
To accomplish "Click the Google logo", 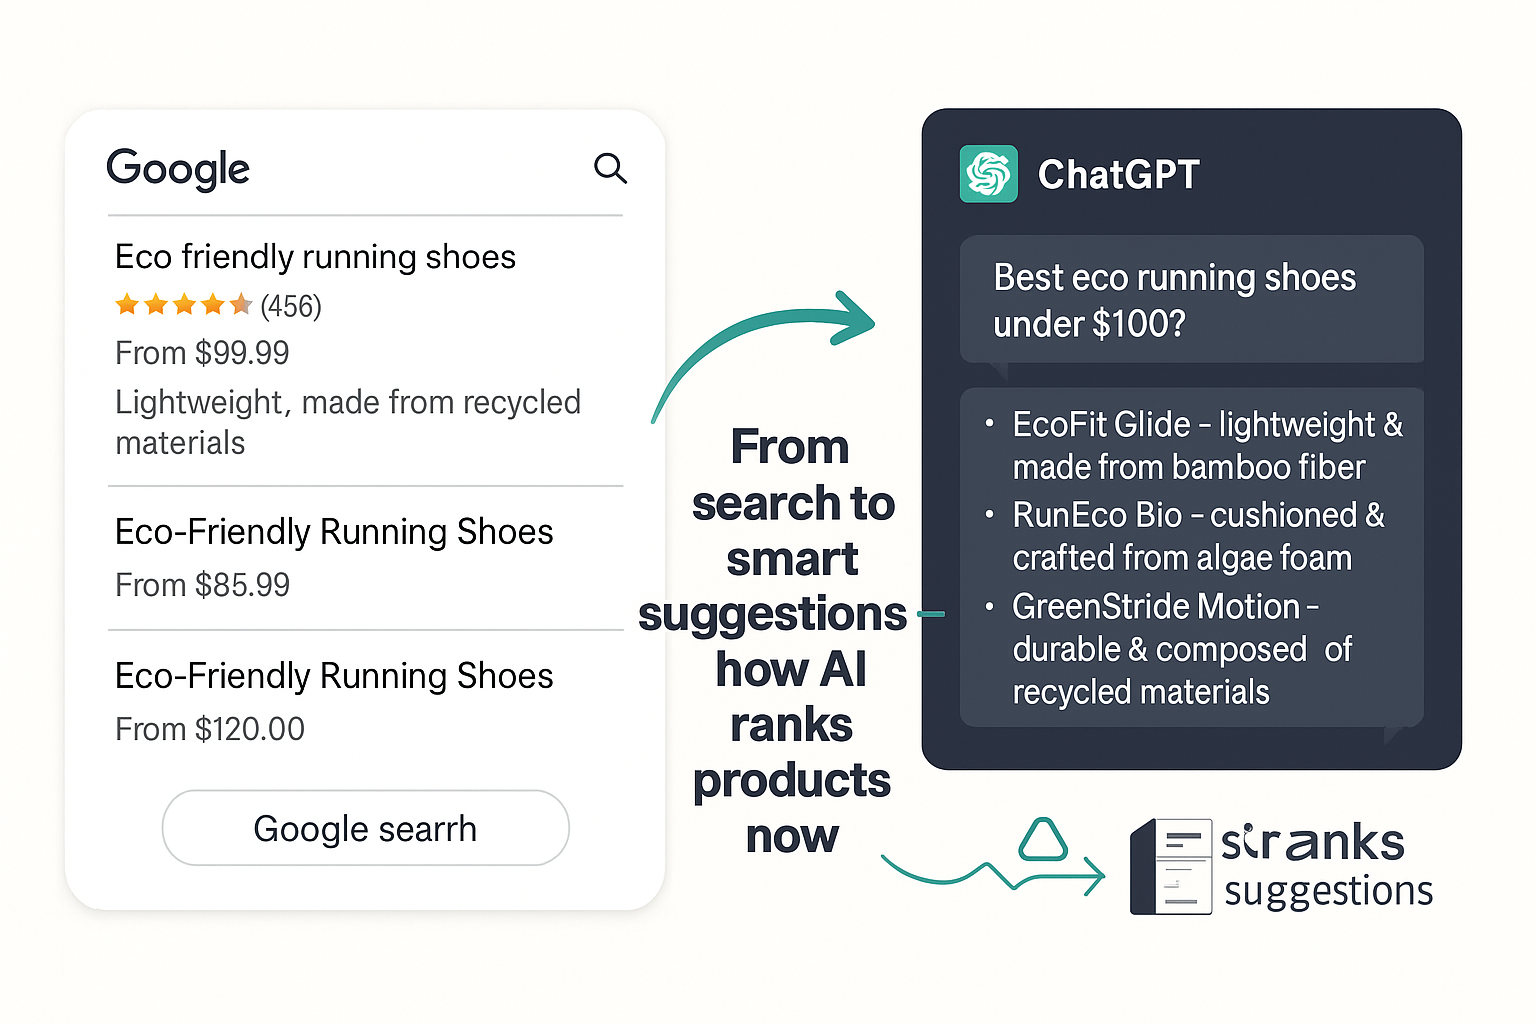I will (x=178, y=169).
